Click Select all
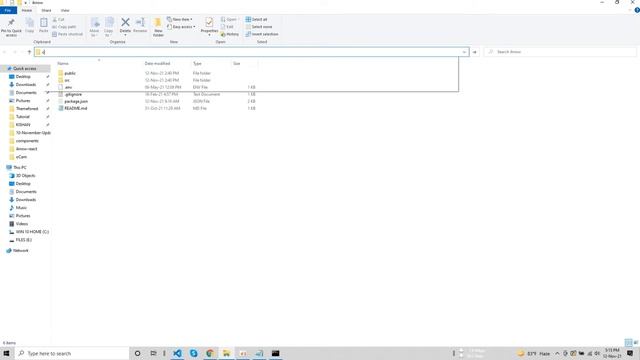Viewport: 640px width, 360px height. click(x=256, y=19)
